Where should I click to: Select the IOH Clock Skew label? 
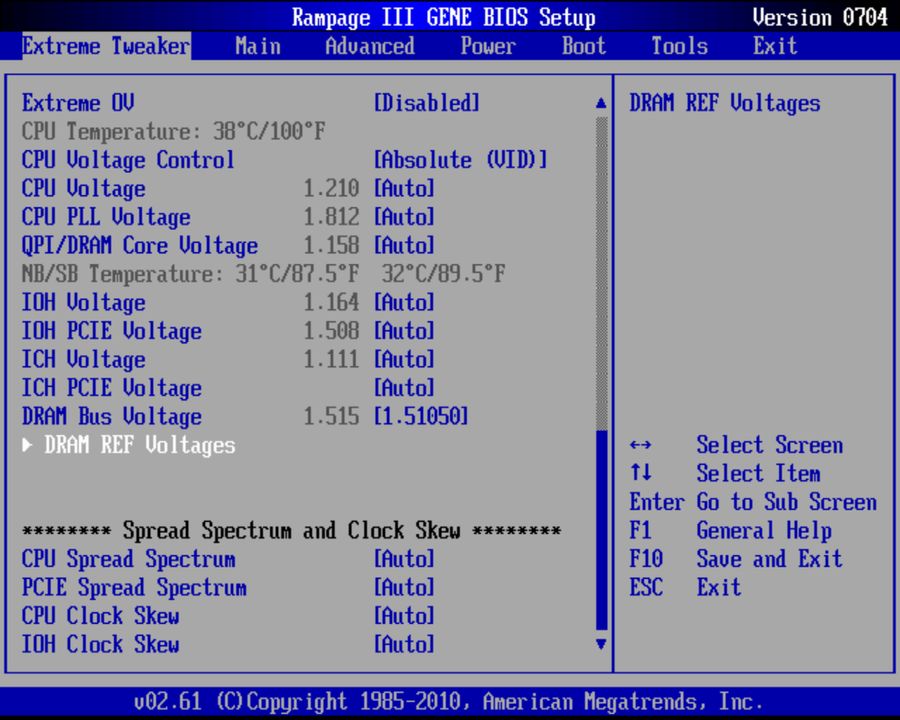point(100,644)
